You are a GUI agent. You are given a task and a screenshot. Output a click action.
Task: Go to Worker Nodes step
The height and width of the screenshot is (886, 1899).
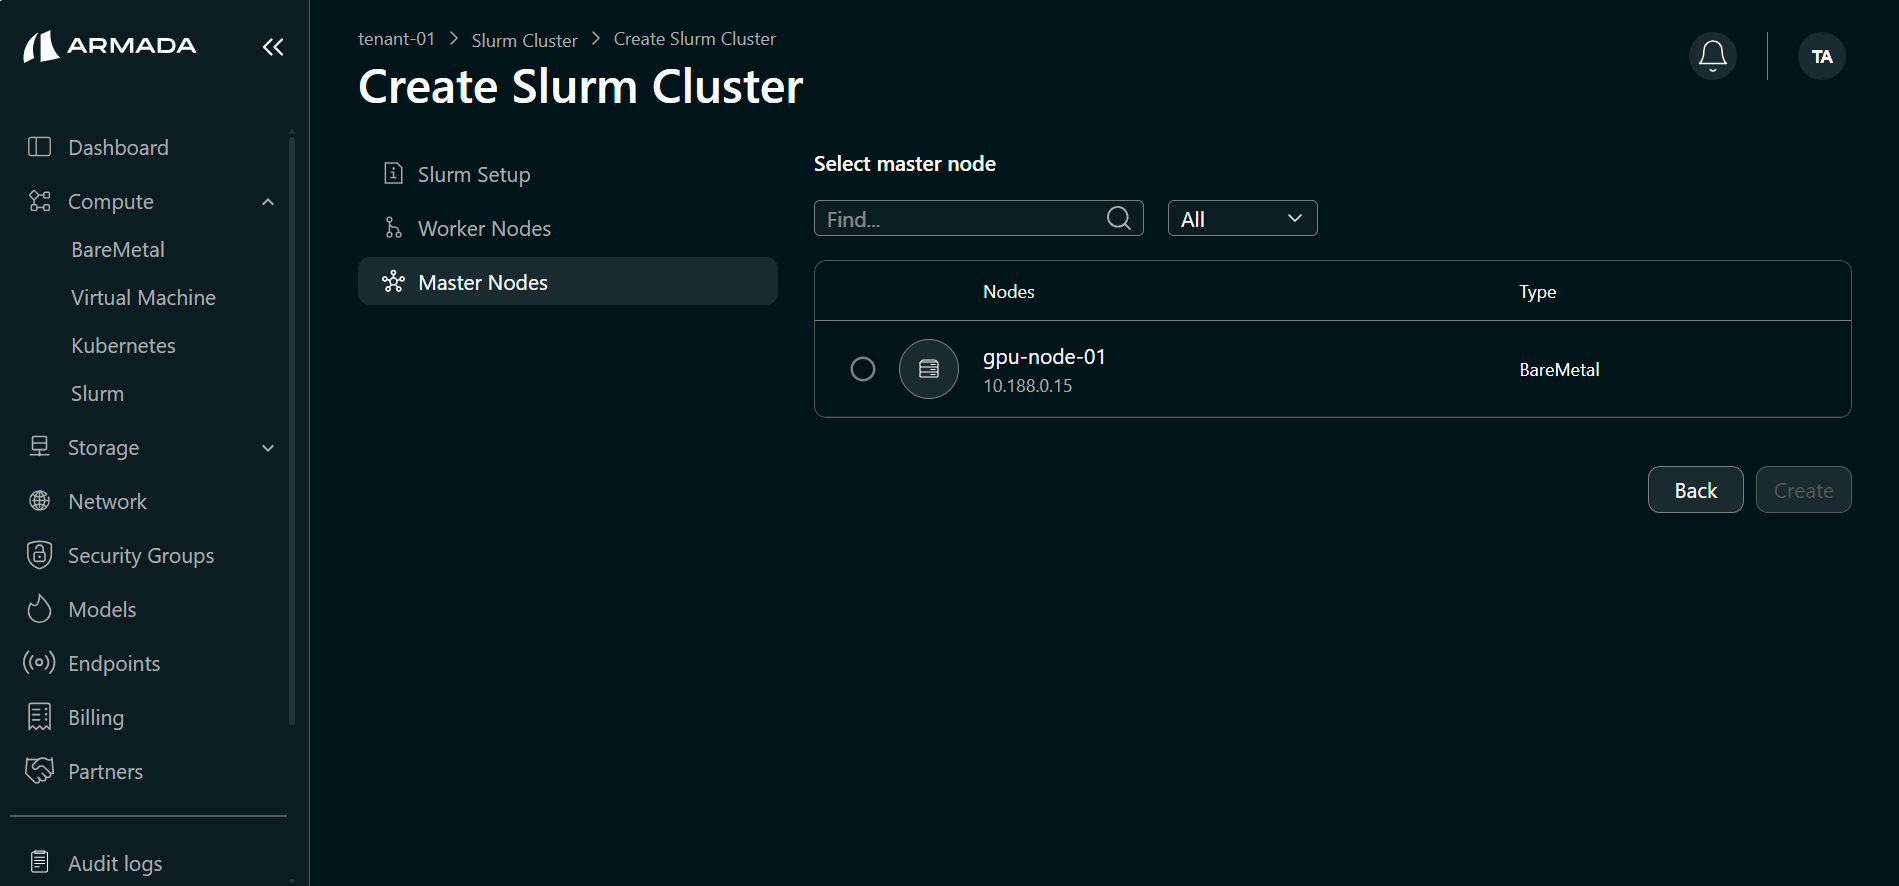(x=568, y=228)
